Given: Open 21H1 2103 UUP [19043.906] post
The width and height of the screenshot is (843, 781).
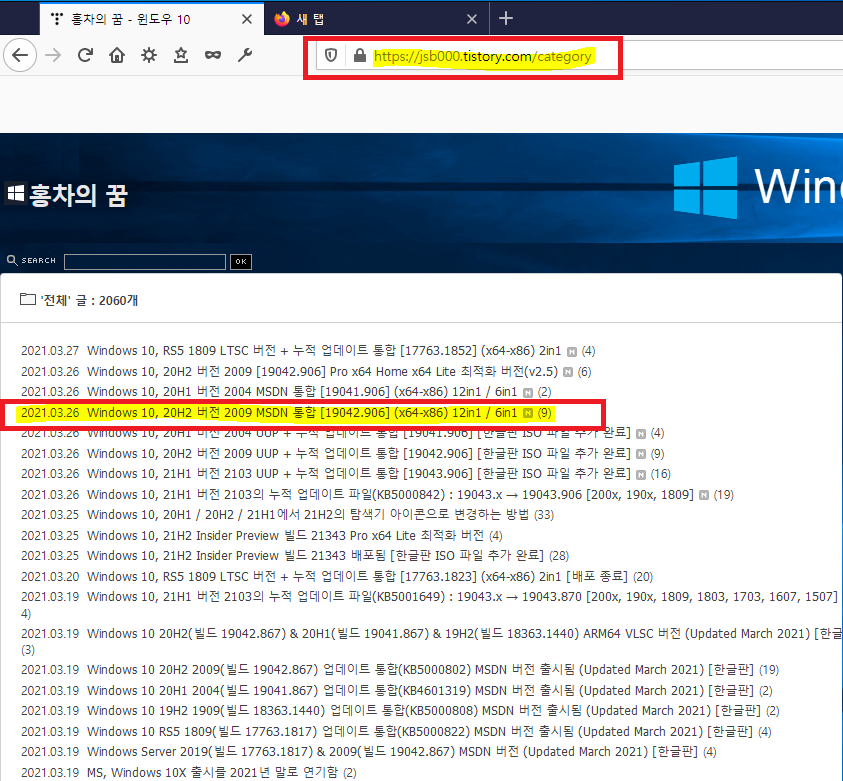Looking at the screenshot, I should (359, 474).
